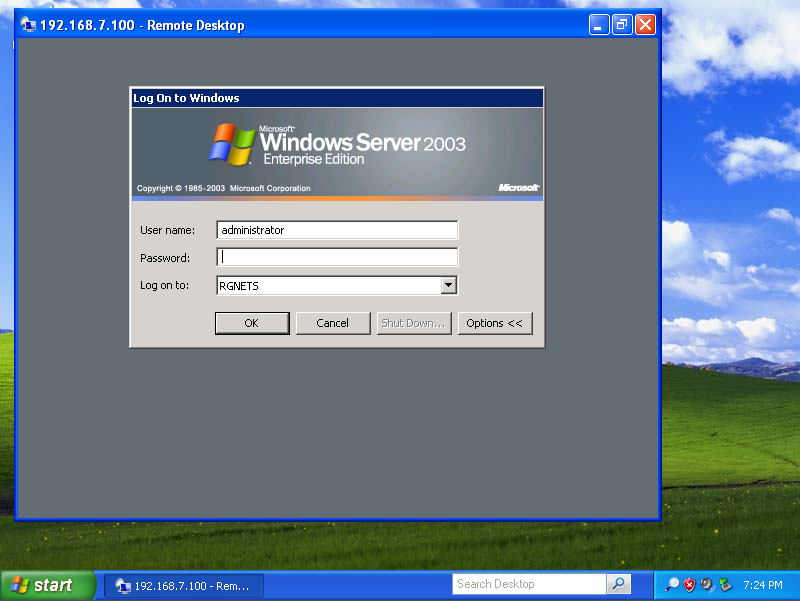
Task: Click the grey disc tray icon
Action: [707, 585]
